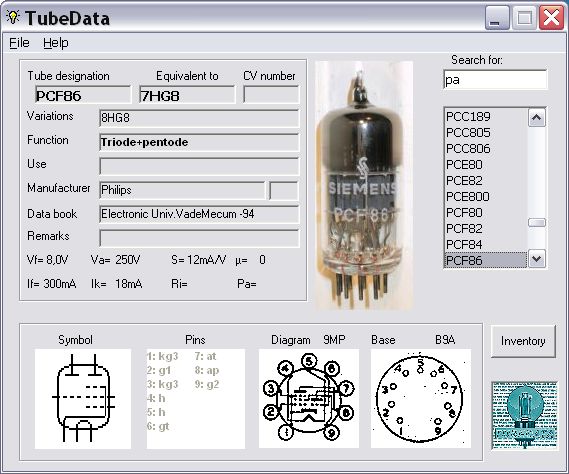The height and width of the screenshot is (474, 569).
Task: Minimize the TubeData window
Action: pyautogui.click(x=497, y=18)
